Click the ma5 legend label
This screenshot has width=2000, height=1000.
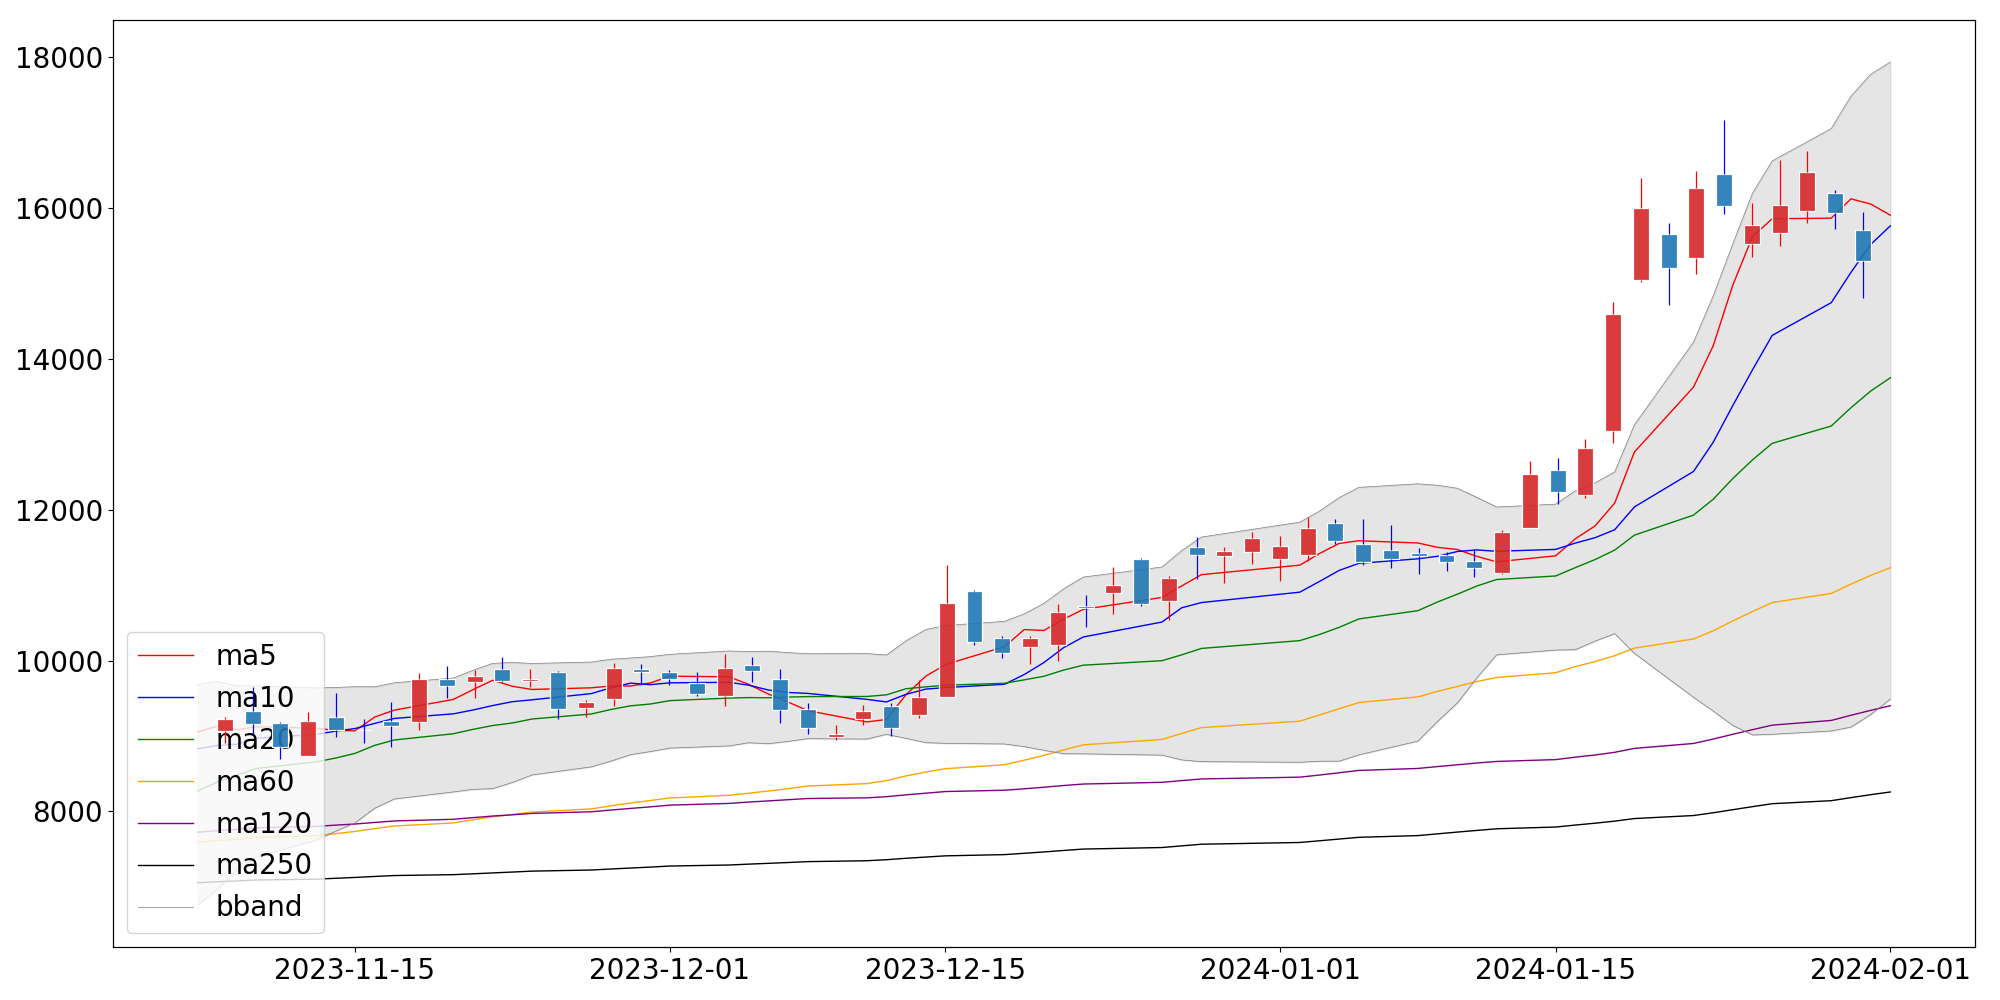pyautogui.click(x=245, y=656)
